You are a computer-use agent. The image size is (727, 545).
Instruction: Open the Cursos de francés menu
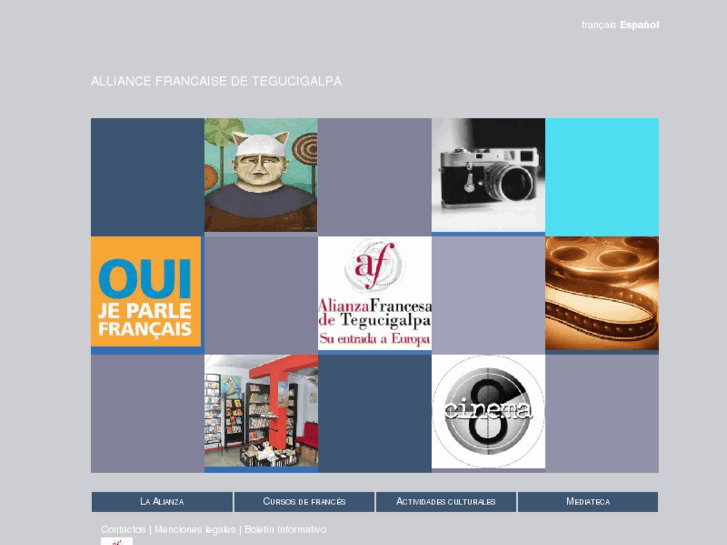point(304,502)
